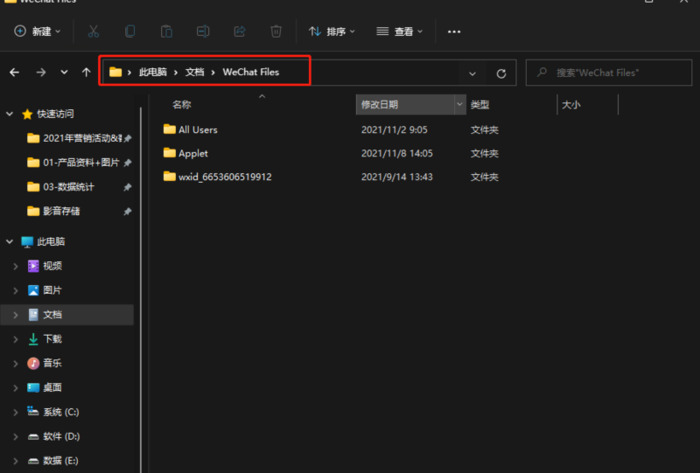Expand the 文档 tree node
The height and width of the screenshot is (473, 700).
click(x=16, y=315)
